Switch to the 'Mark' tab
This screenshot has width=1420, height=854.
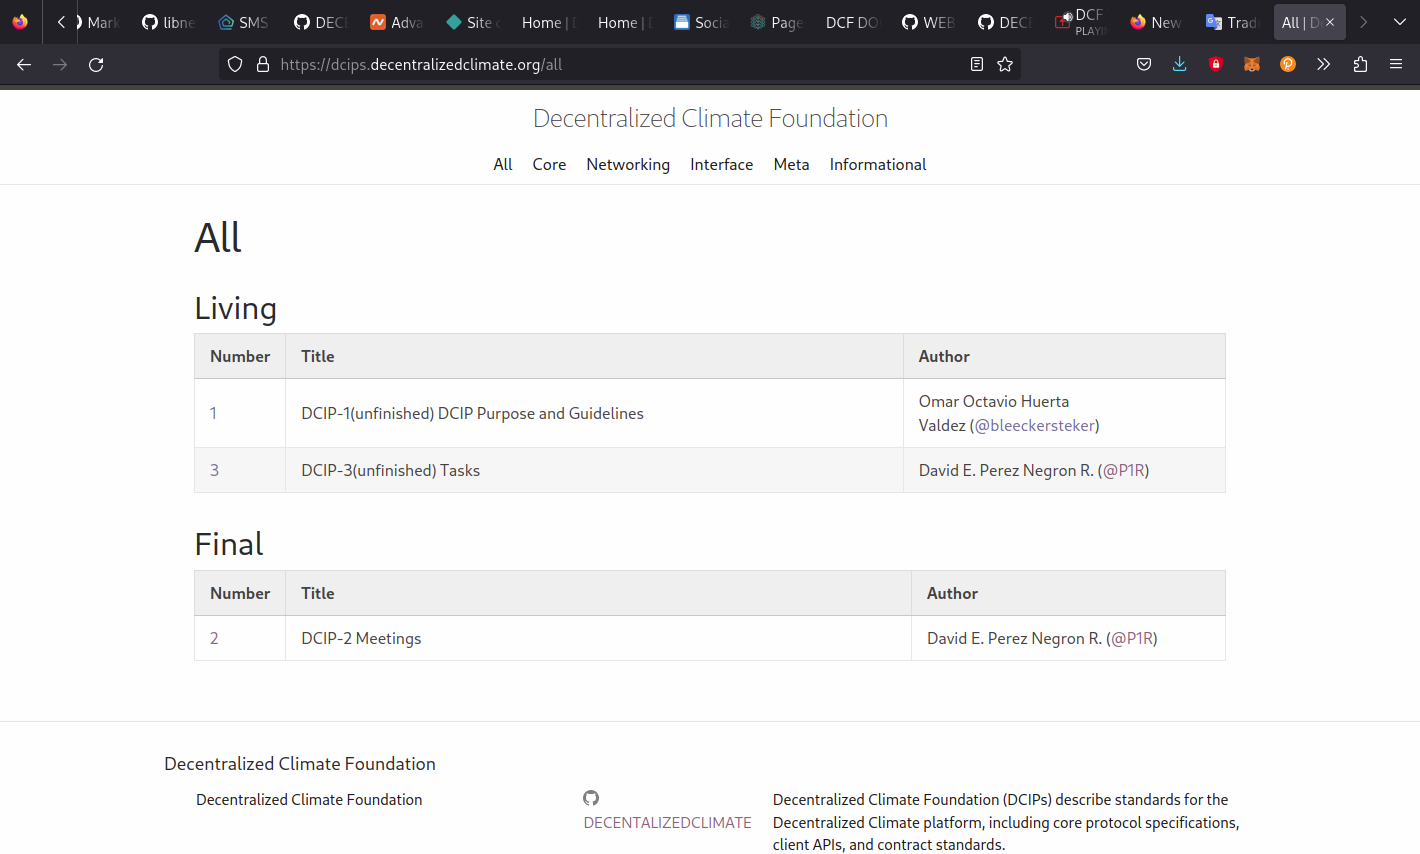click(101, 22)
